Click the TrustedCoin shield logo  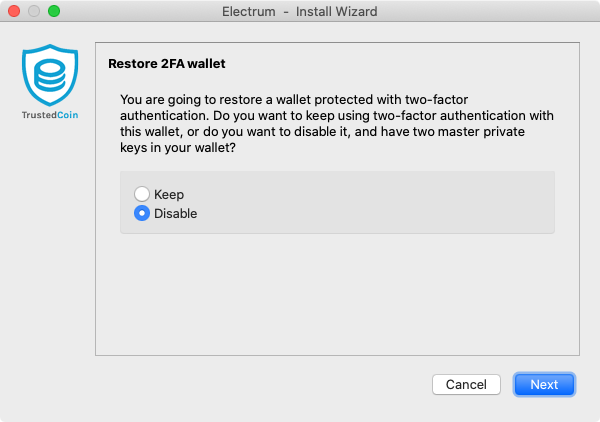[x=50, y=75]
